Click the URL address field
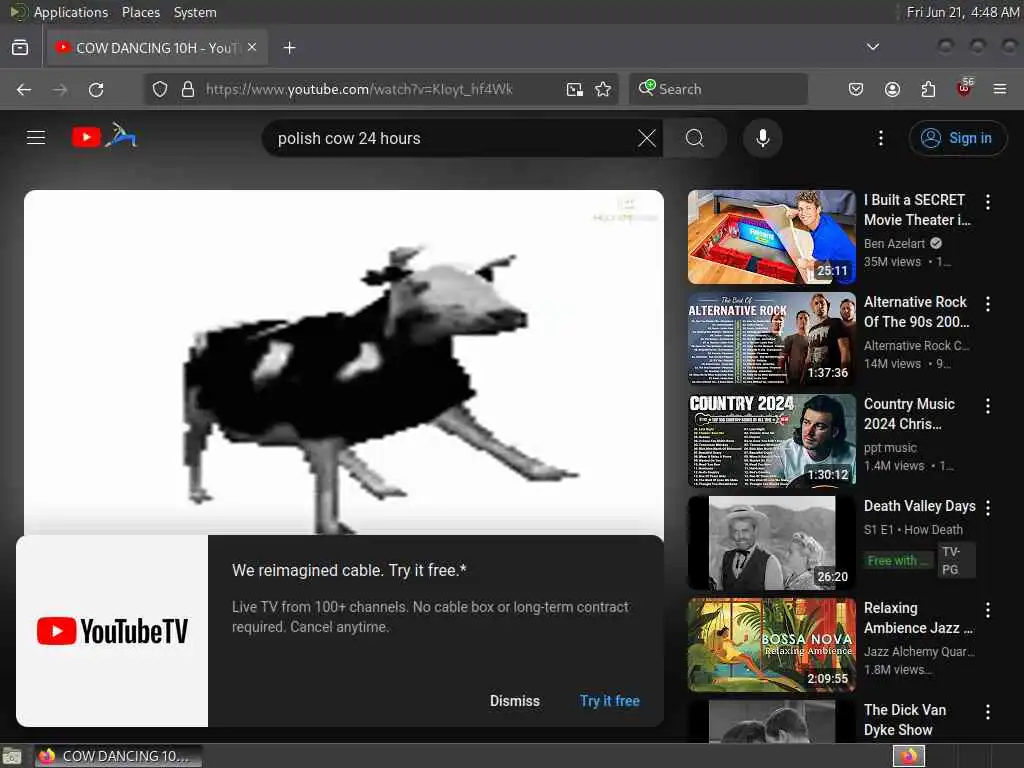1024x768 pixels. 381,89
